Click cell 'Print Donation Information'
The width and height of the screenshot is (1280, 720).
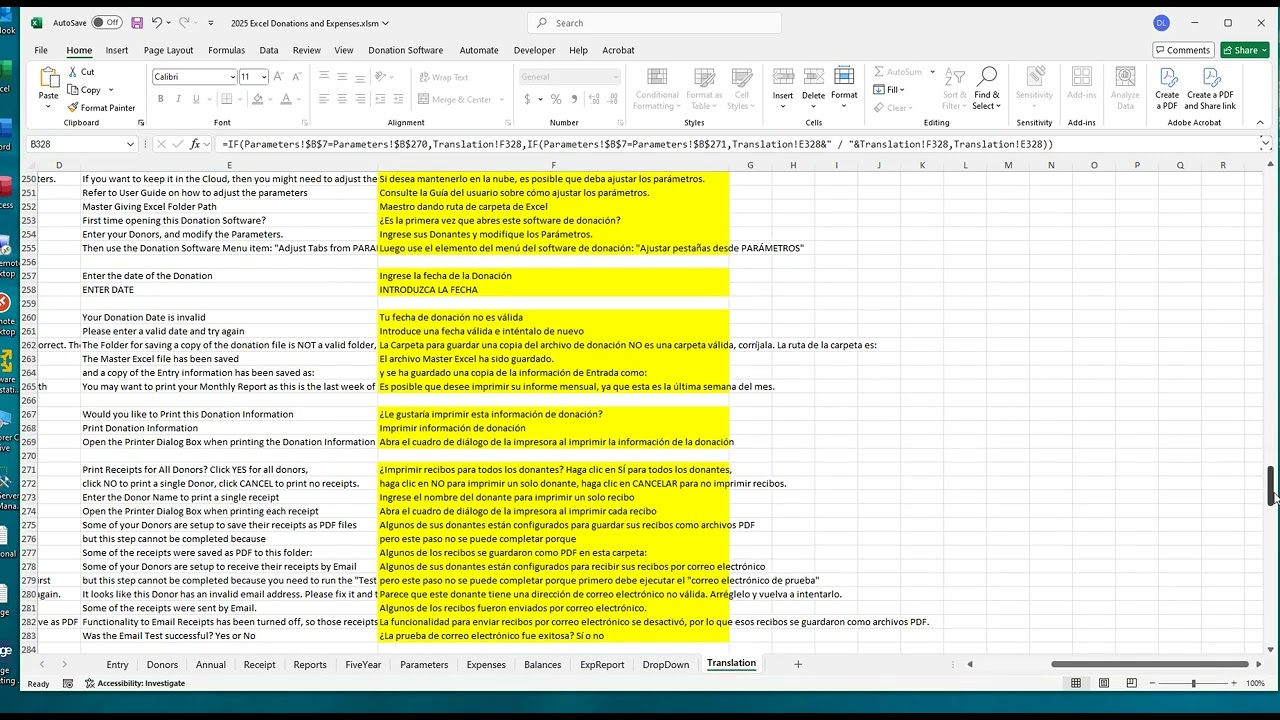[x=229, y=428]
